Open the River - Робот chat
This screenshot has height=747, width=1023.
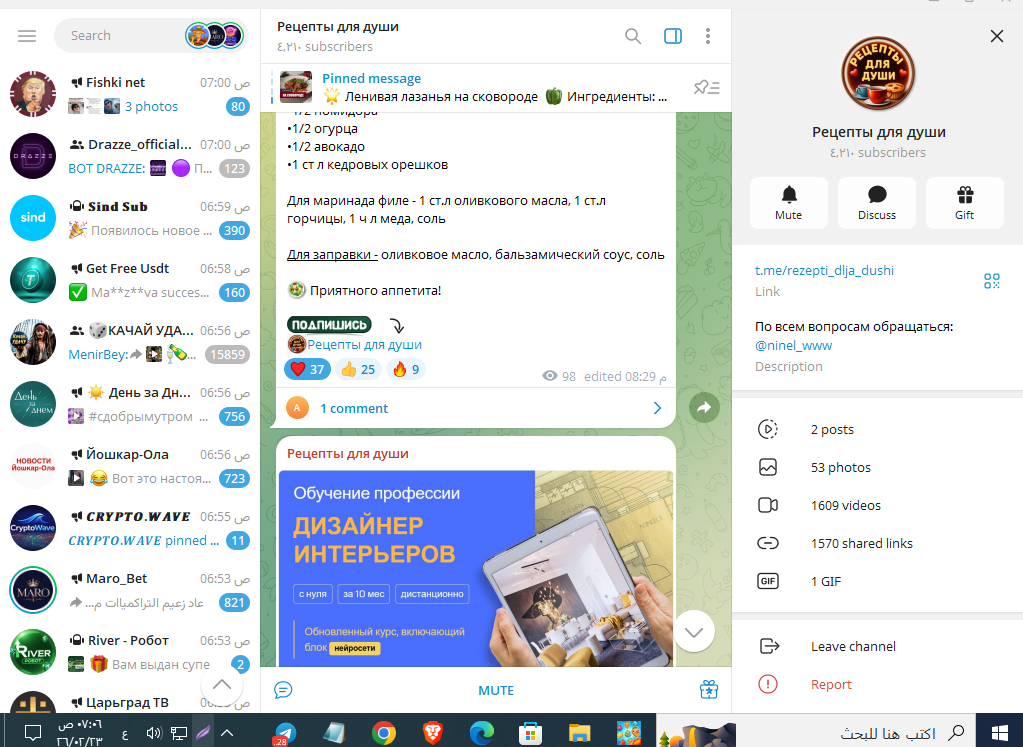pos(130,652)
